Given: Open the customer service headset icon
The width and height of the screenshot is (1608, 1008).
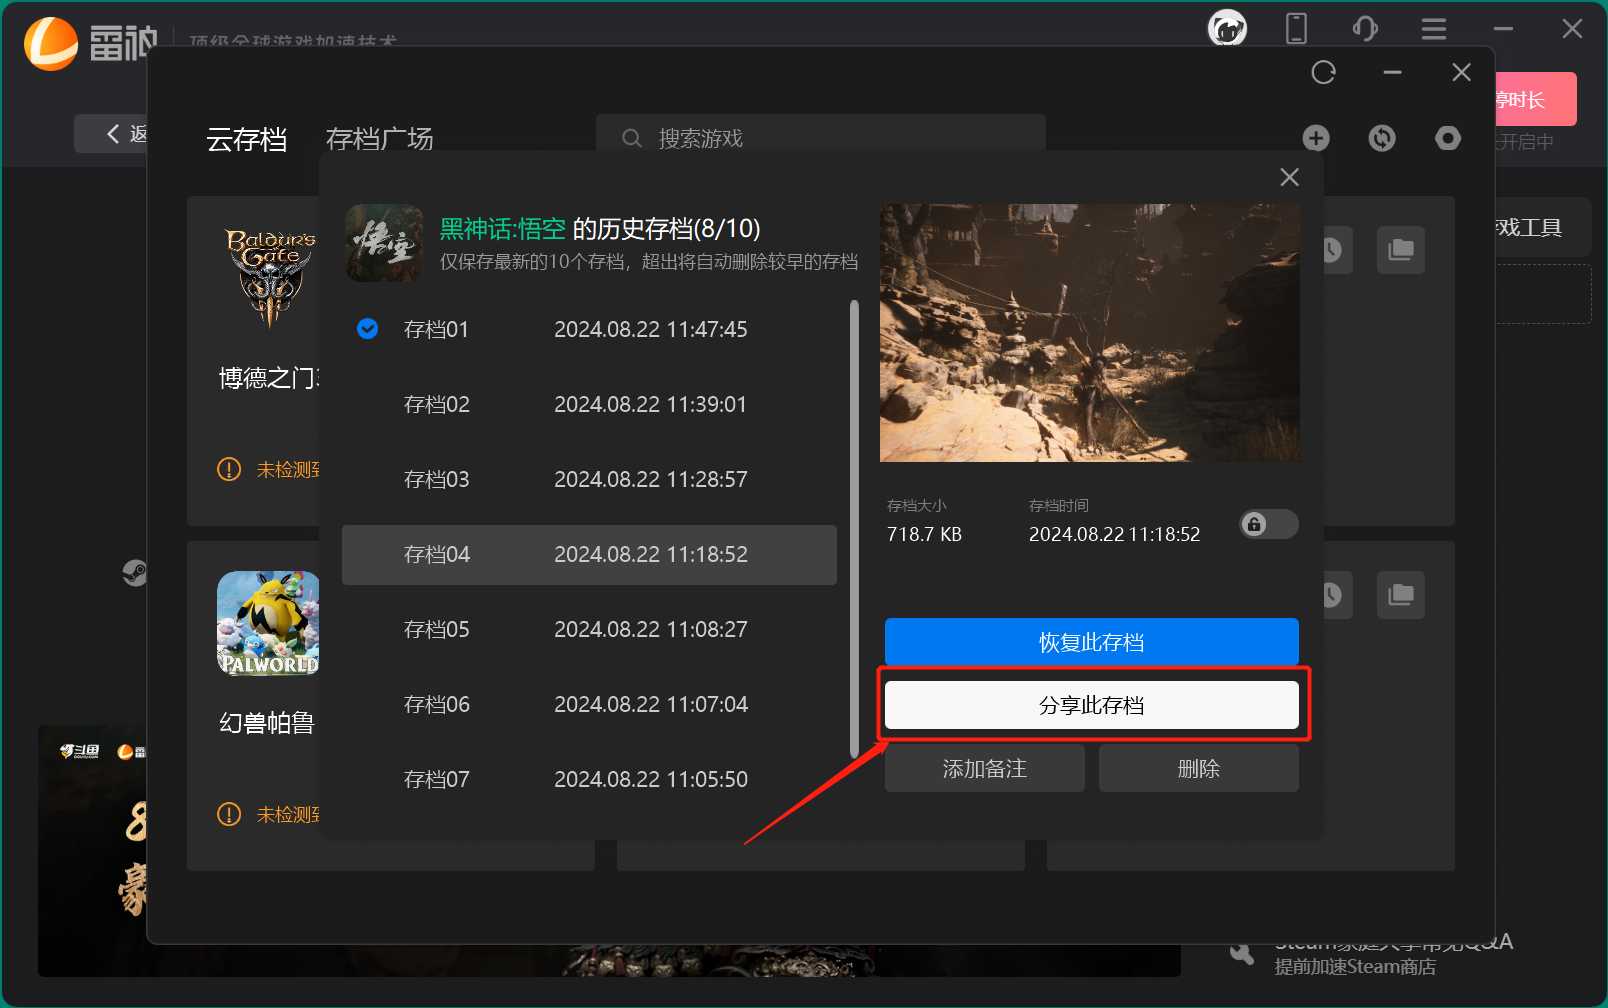Looking at the screenshot, I should [x=1365, y=29].
